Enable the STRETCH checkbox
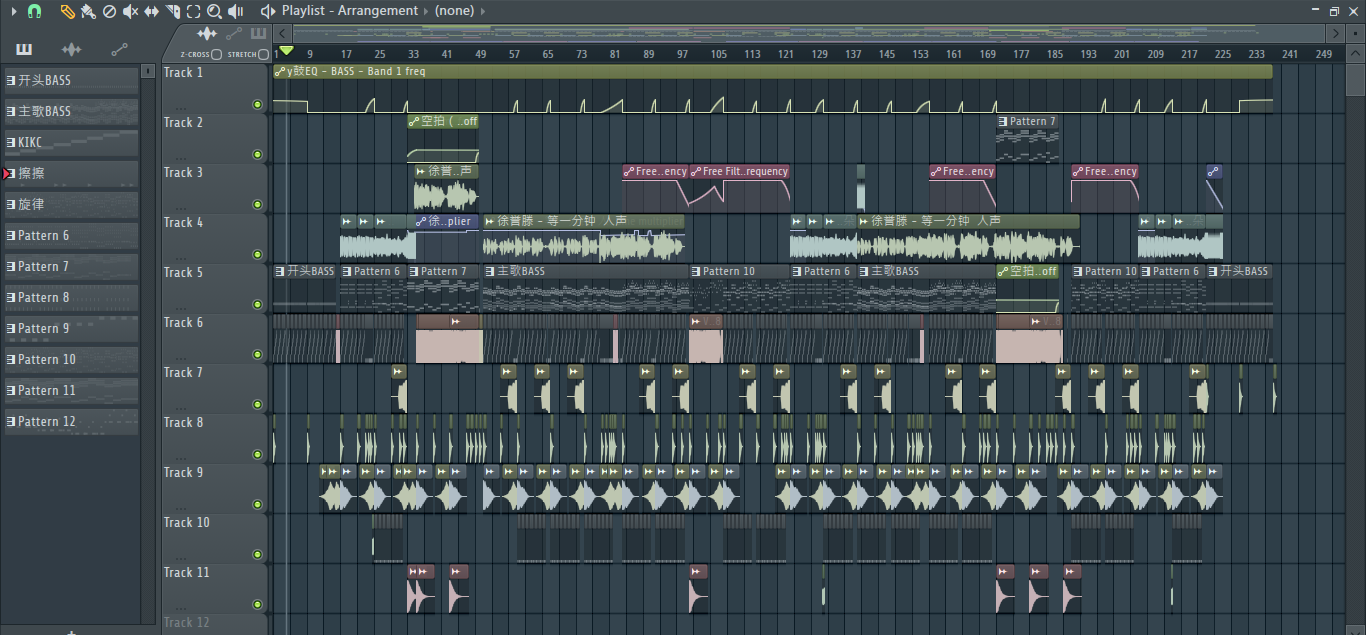The image size is (1366, 635). click(x=263, y=54)
